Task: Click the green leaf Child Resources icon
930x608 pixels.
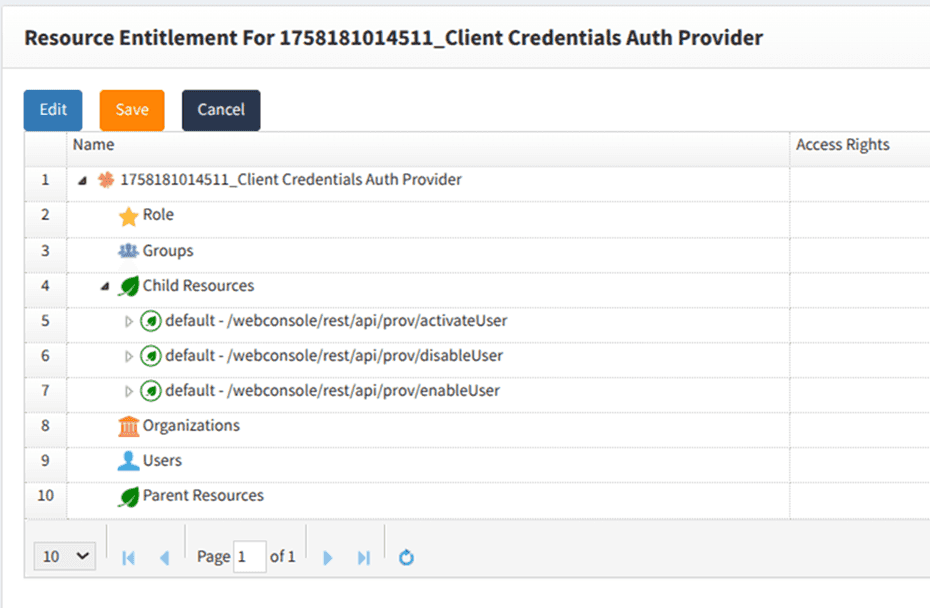Action: point(128,287)
